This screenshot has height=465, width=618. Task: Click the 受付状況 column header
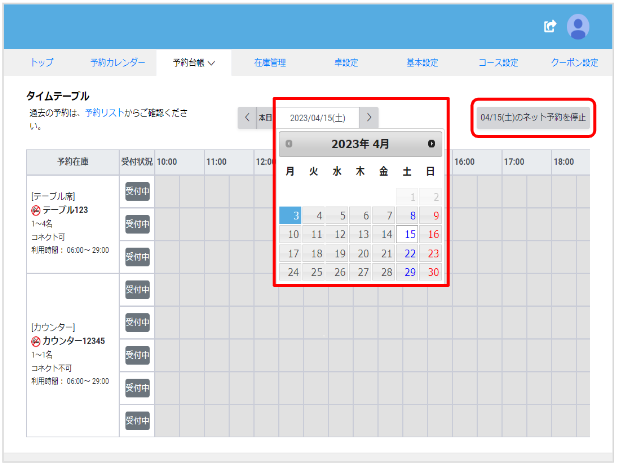tap(137, 162)
